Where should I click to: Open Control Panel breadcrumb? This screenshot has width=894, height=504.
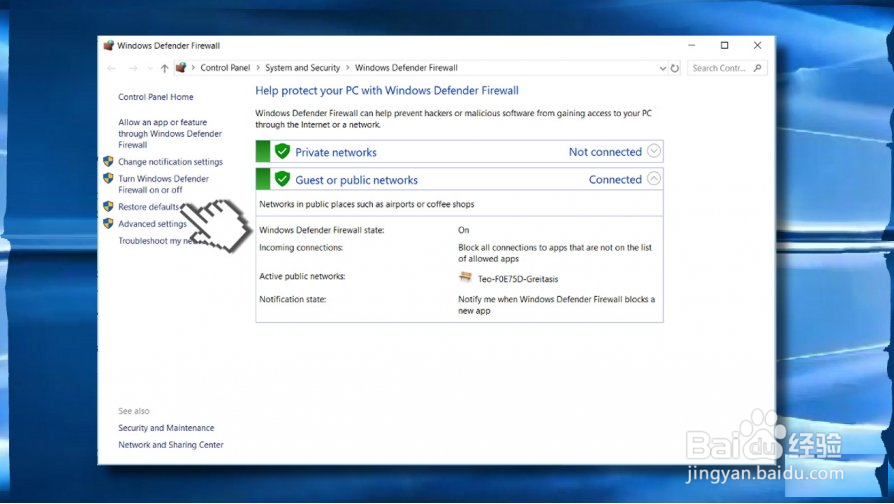pyautogui.click(x=225, y=68)
